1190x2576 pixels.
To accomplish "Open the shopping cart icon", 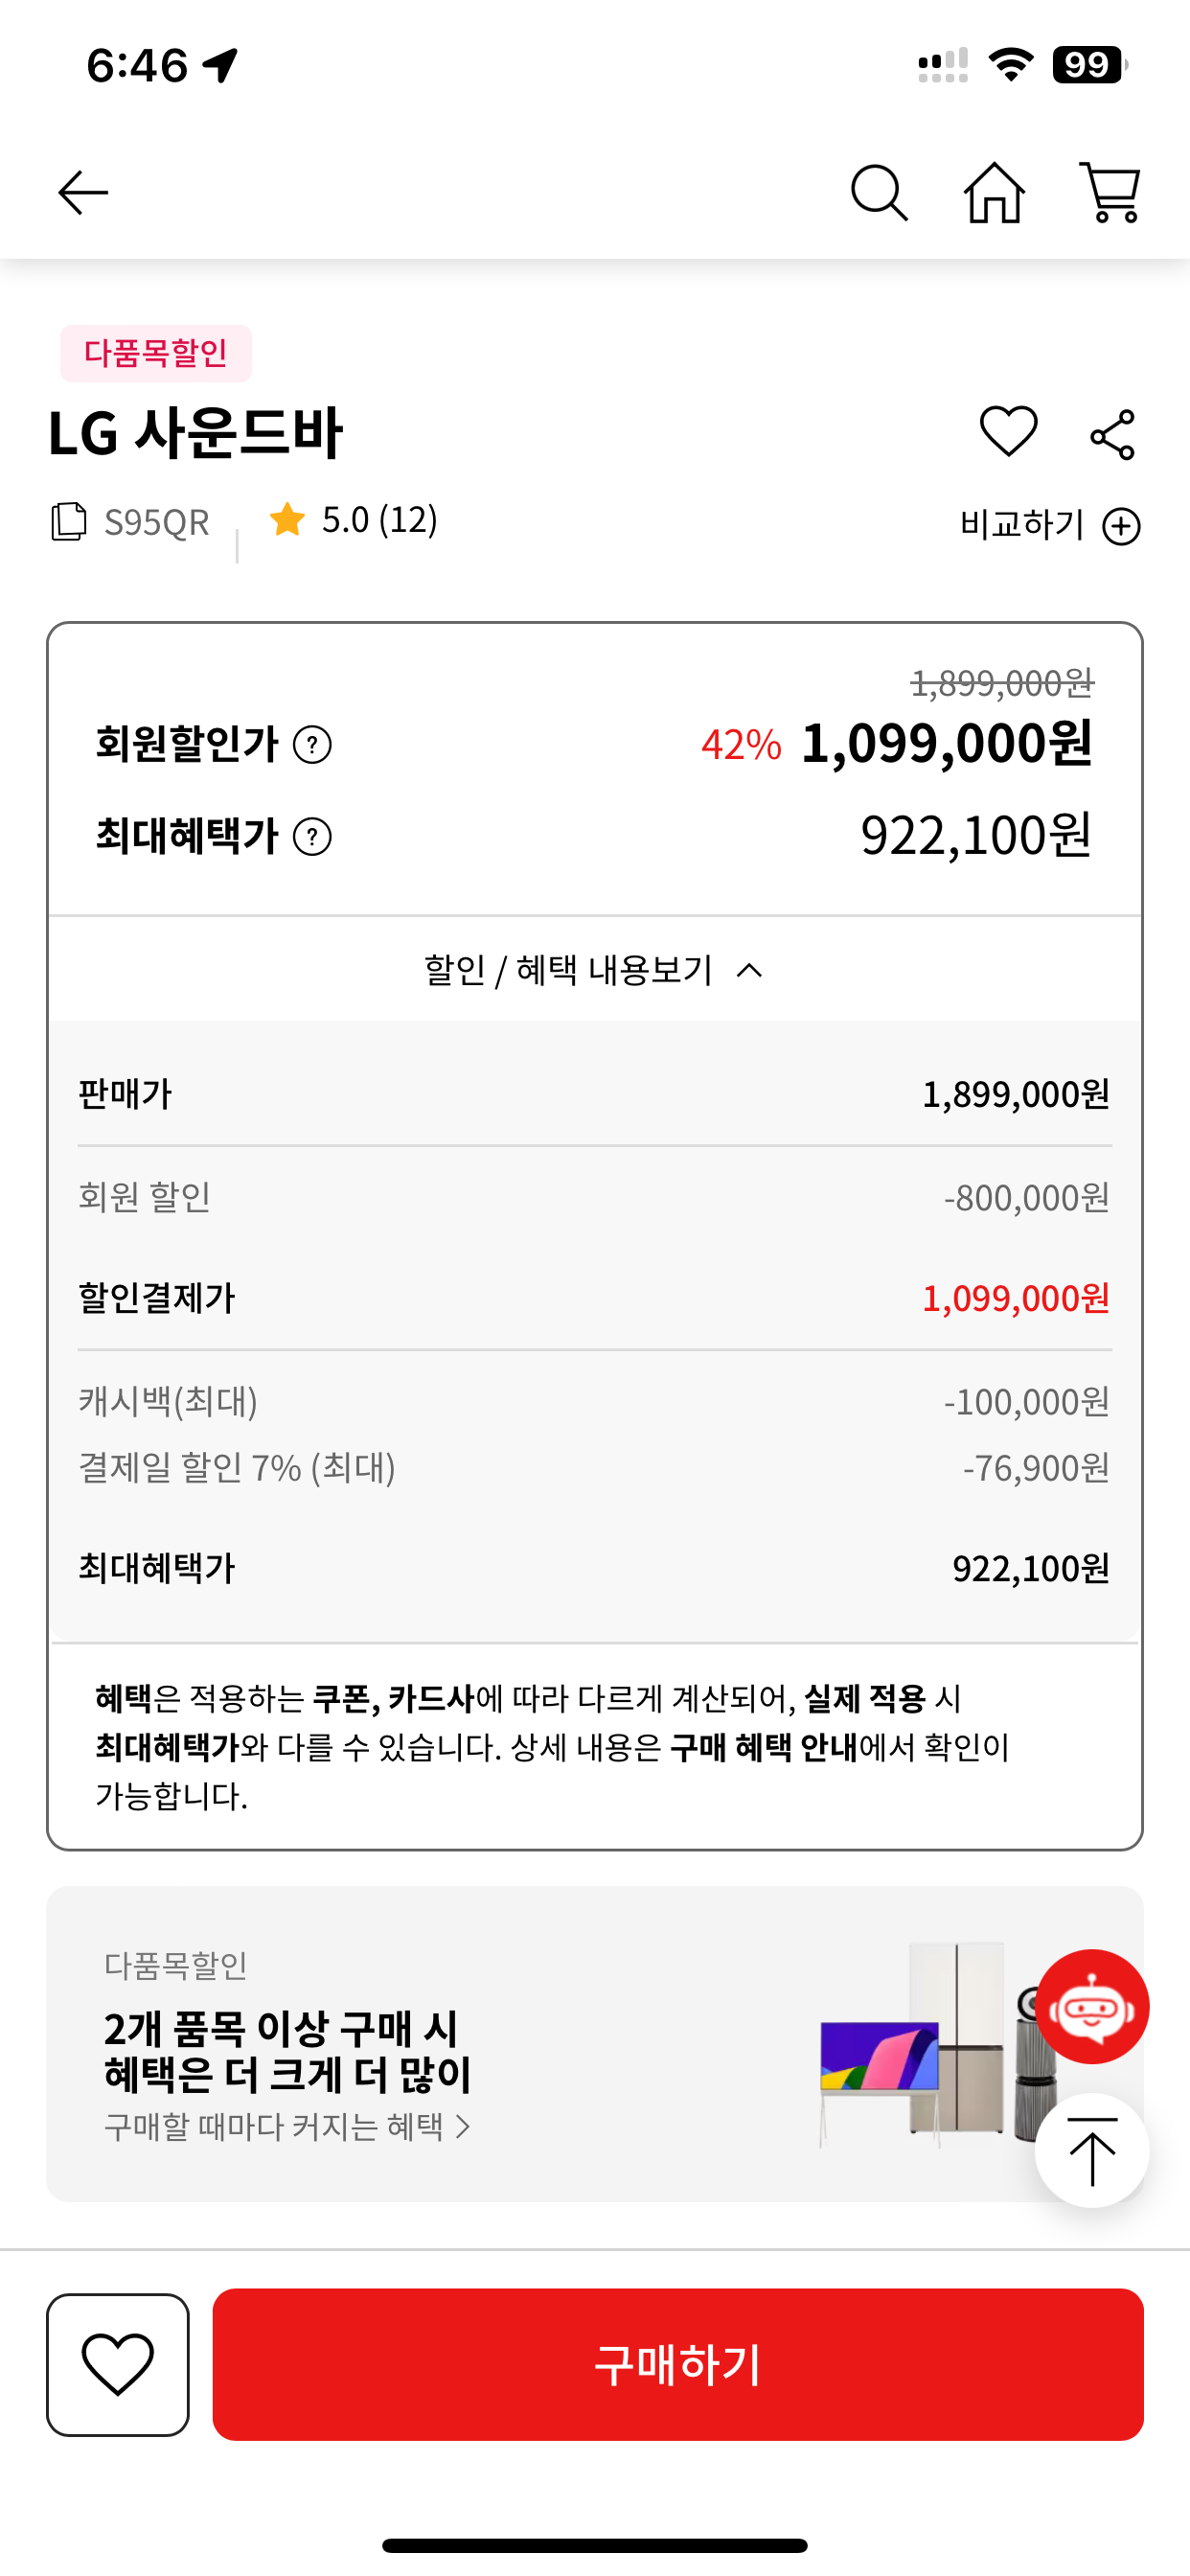I will click(1110, 192).
